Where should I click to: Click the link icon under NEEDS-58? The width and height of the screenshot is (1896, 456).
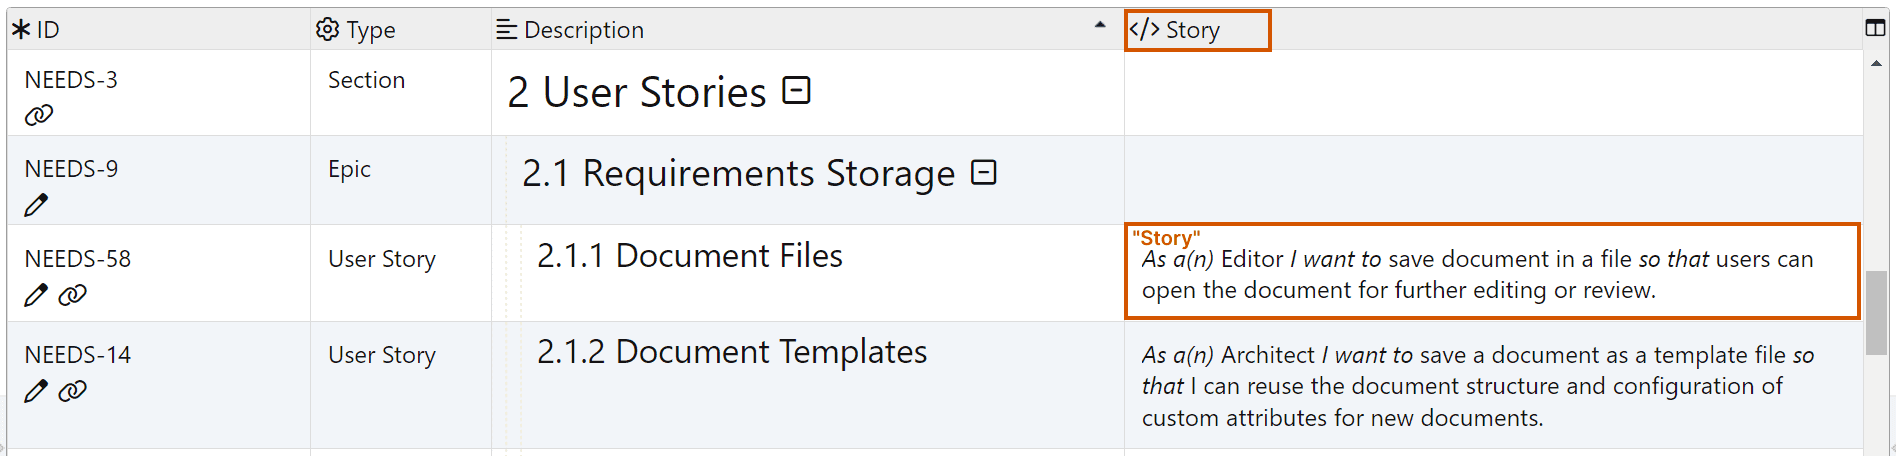click(72, 295)
